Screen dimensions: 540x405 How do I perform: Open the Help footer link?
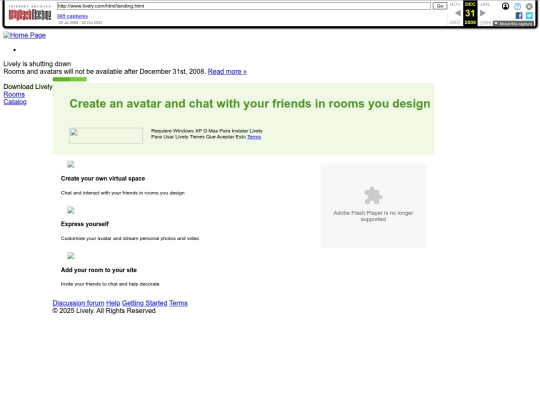pyautogui.click(x=113, y=303)
